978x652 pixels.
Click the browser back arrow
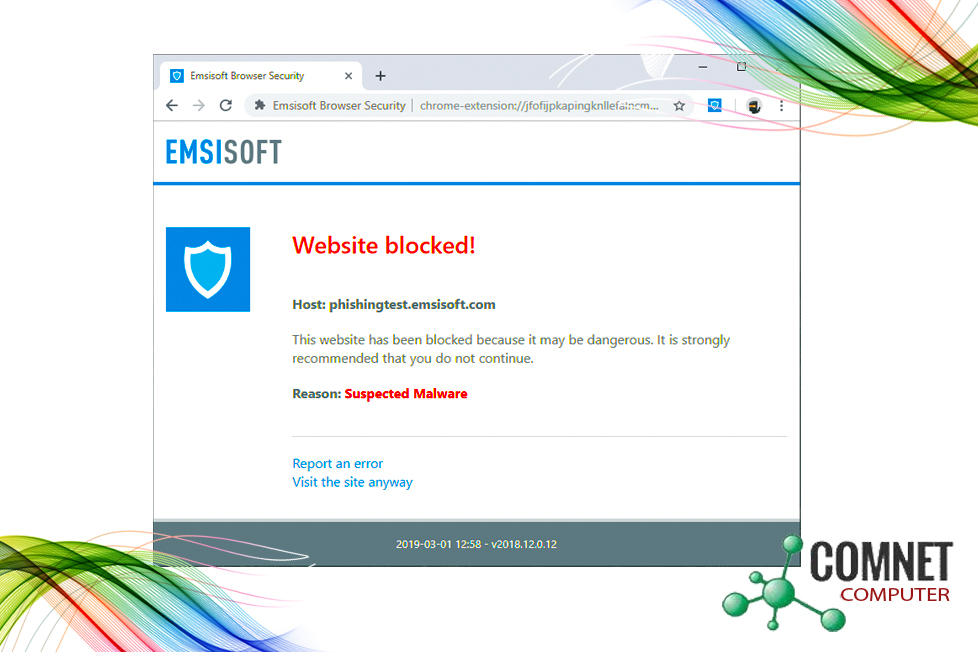[x=172, y=105]
